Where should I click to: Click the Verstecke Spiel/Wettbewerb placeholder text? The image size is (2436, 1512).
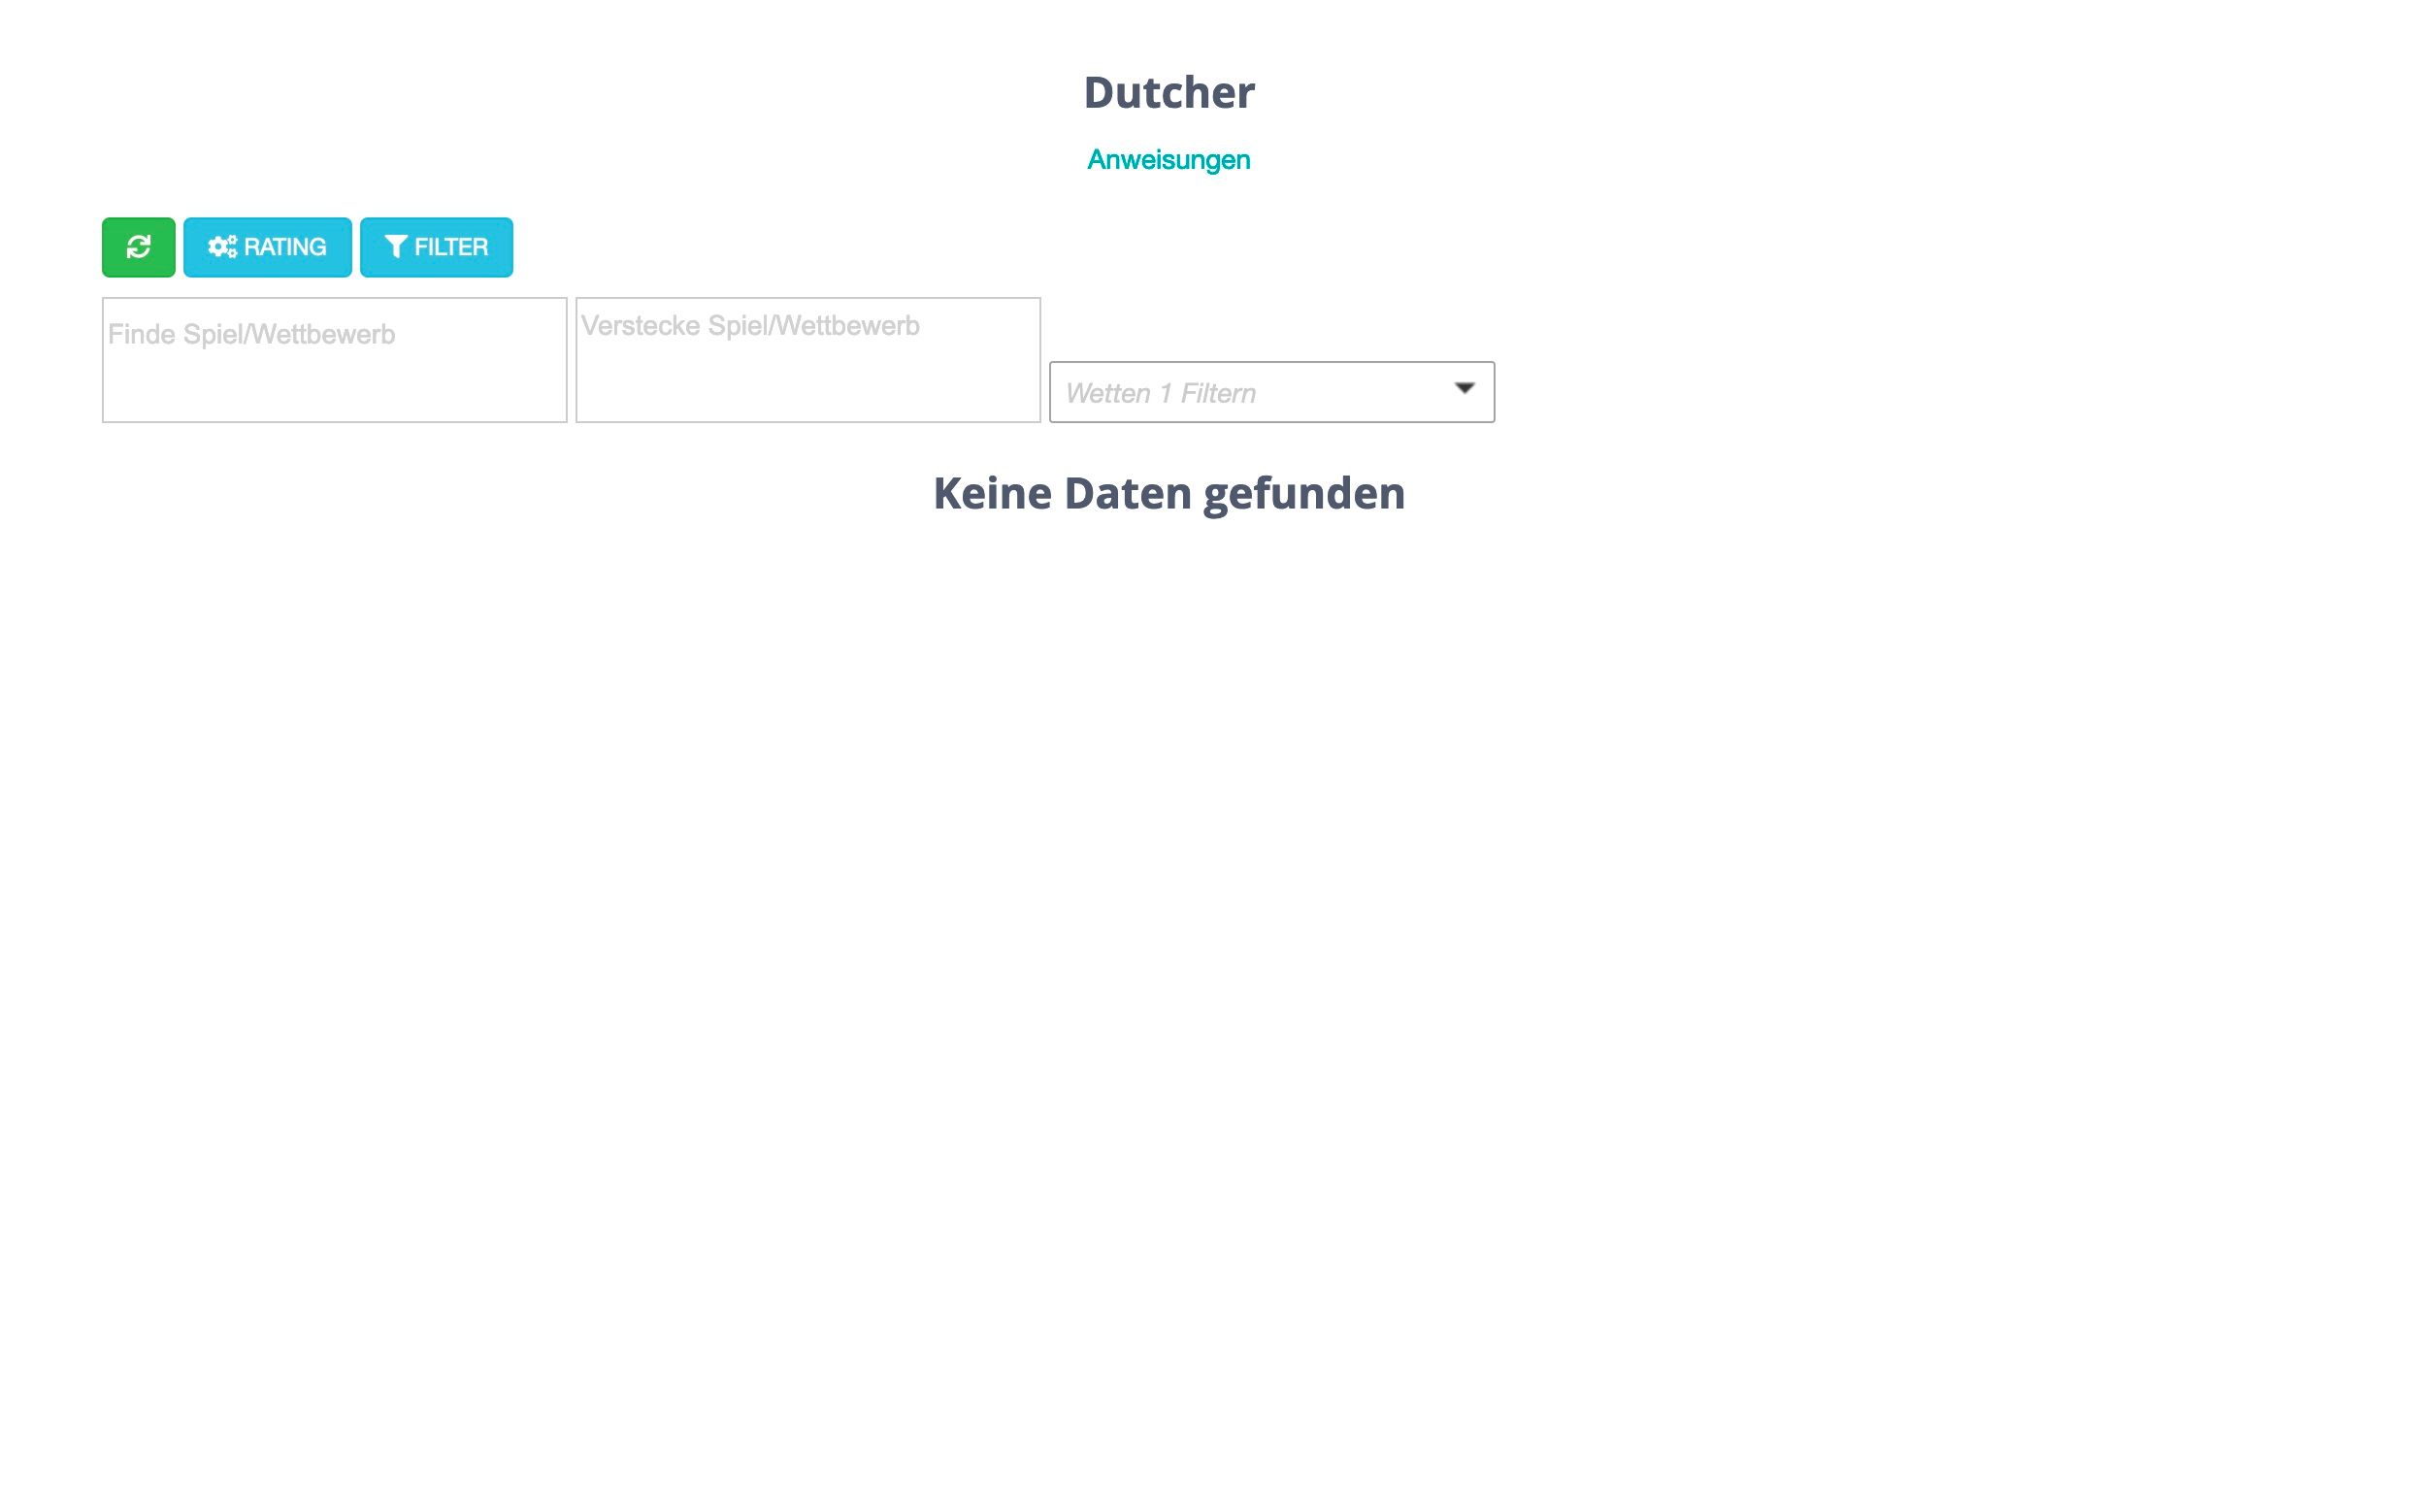[749, 326]
